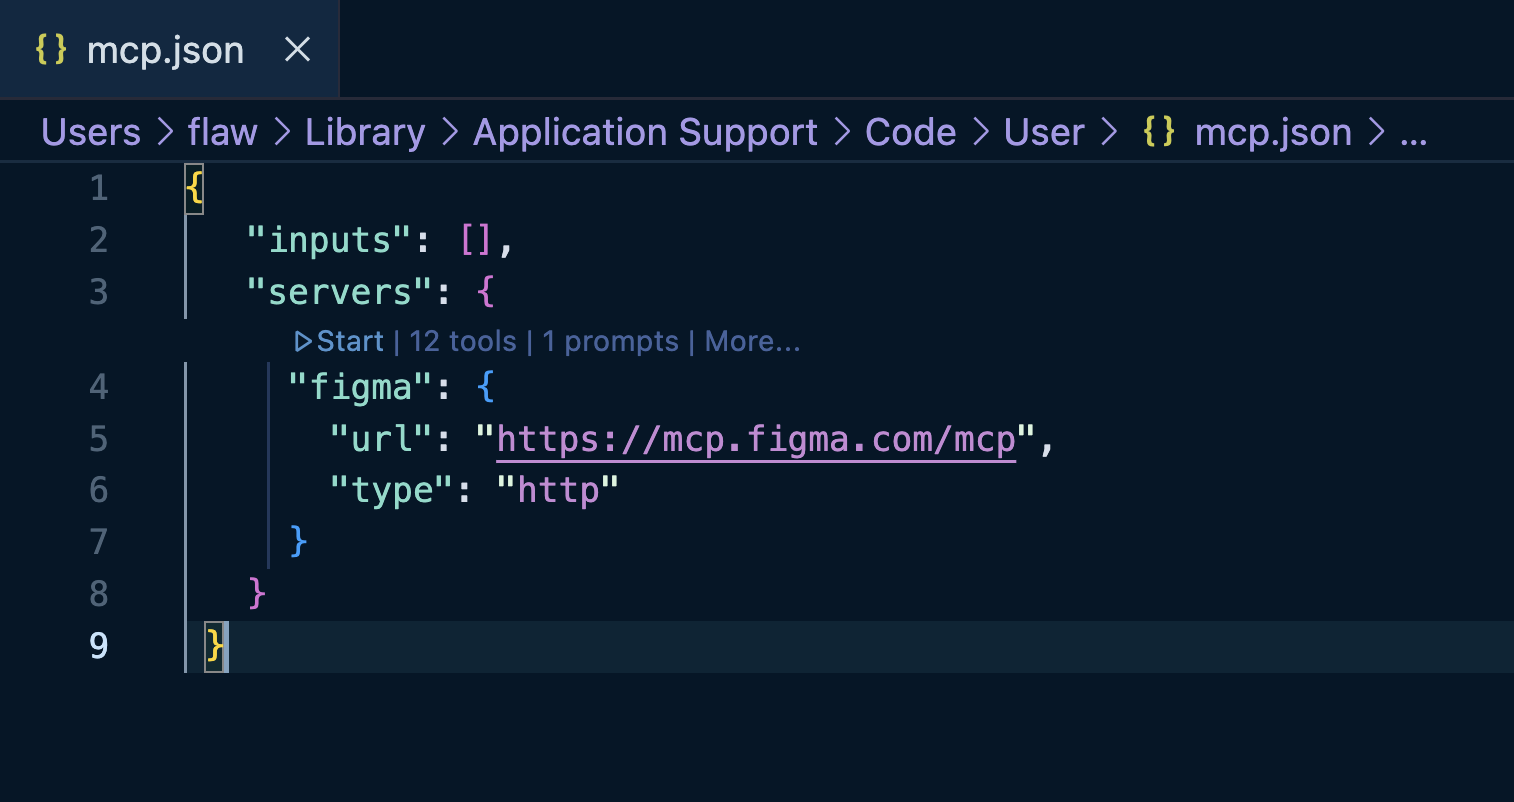This screenshot has width=1514, height=802.
Task: Click line number 5 in the gutter
Action: tap(98, 438)
